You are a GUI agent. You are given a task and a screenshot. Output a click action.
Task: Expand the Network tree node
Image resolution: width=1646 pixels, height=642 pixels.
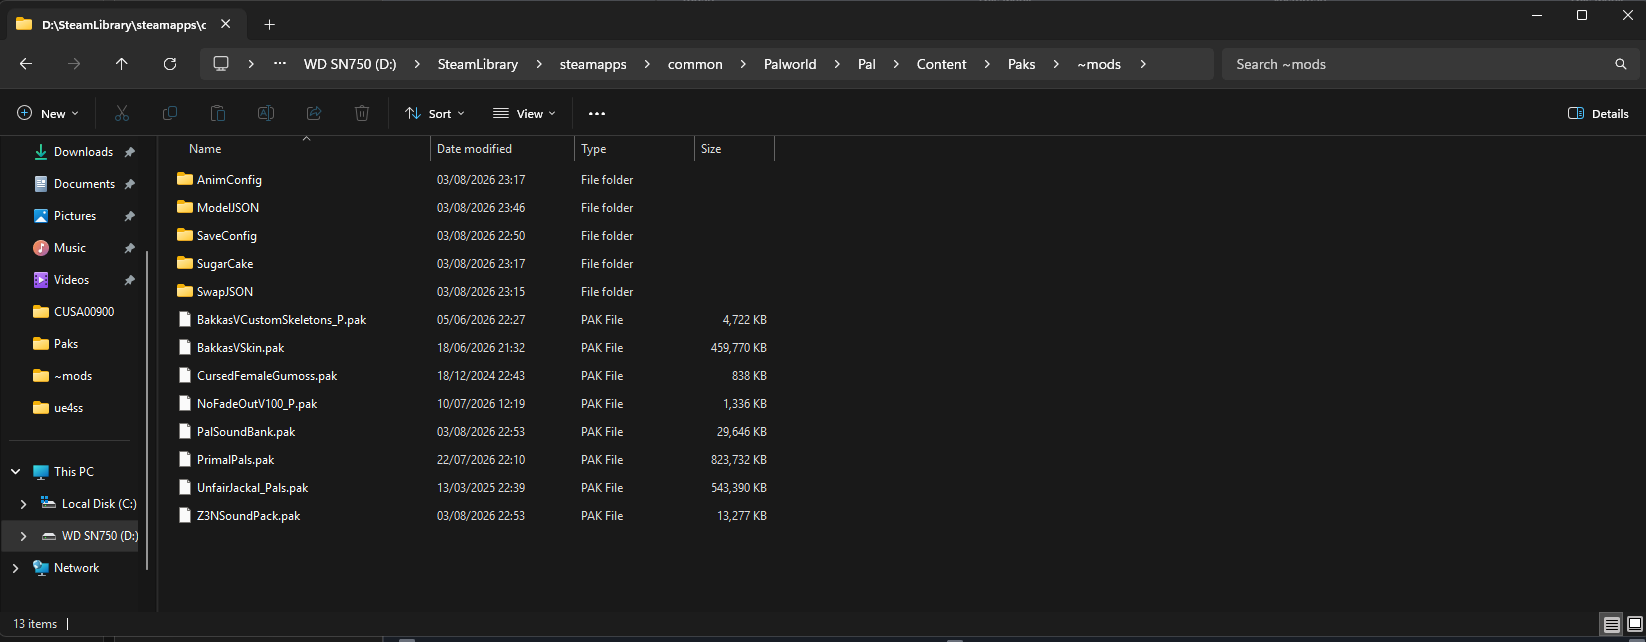(16, 568)
